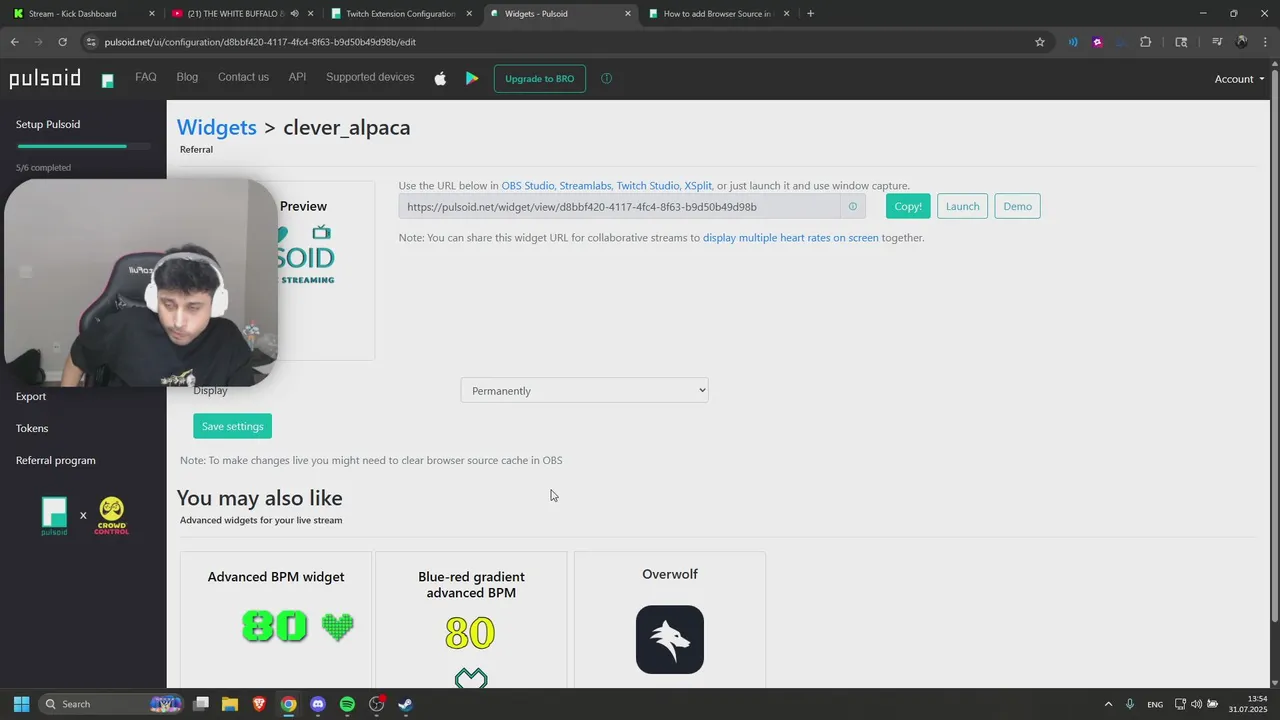Go to Widgets breadcrumb link
This screenshot has width=1280, height=720.
pyautogui.click(x=217, y=127)
